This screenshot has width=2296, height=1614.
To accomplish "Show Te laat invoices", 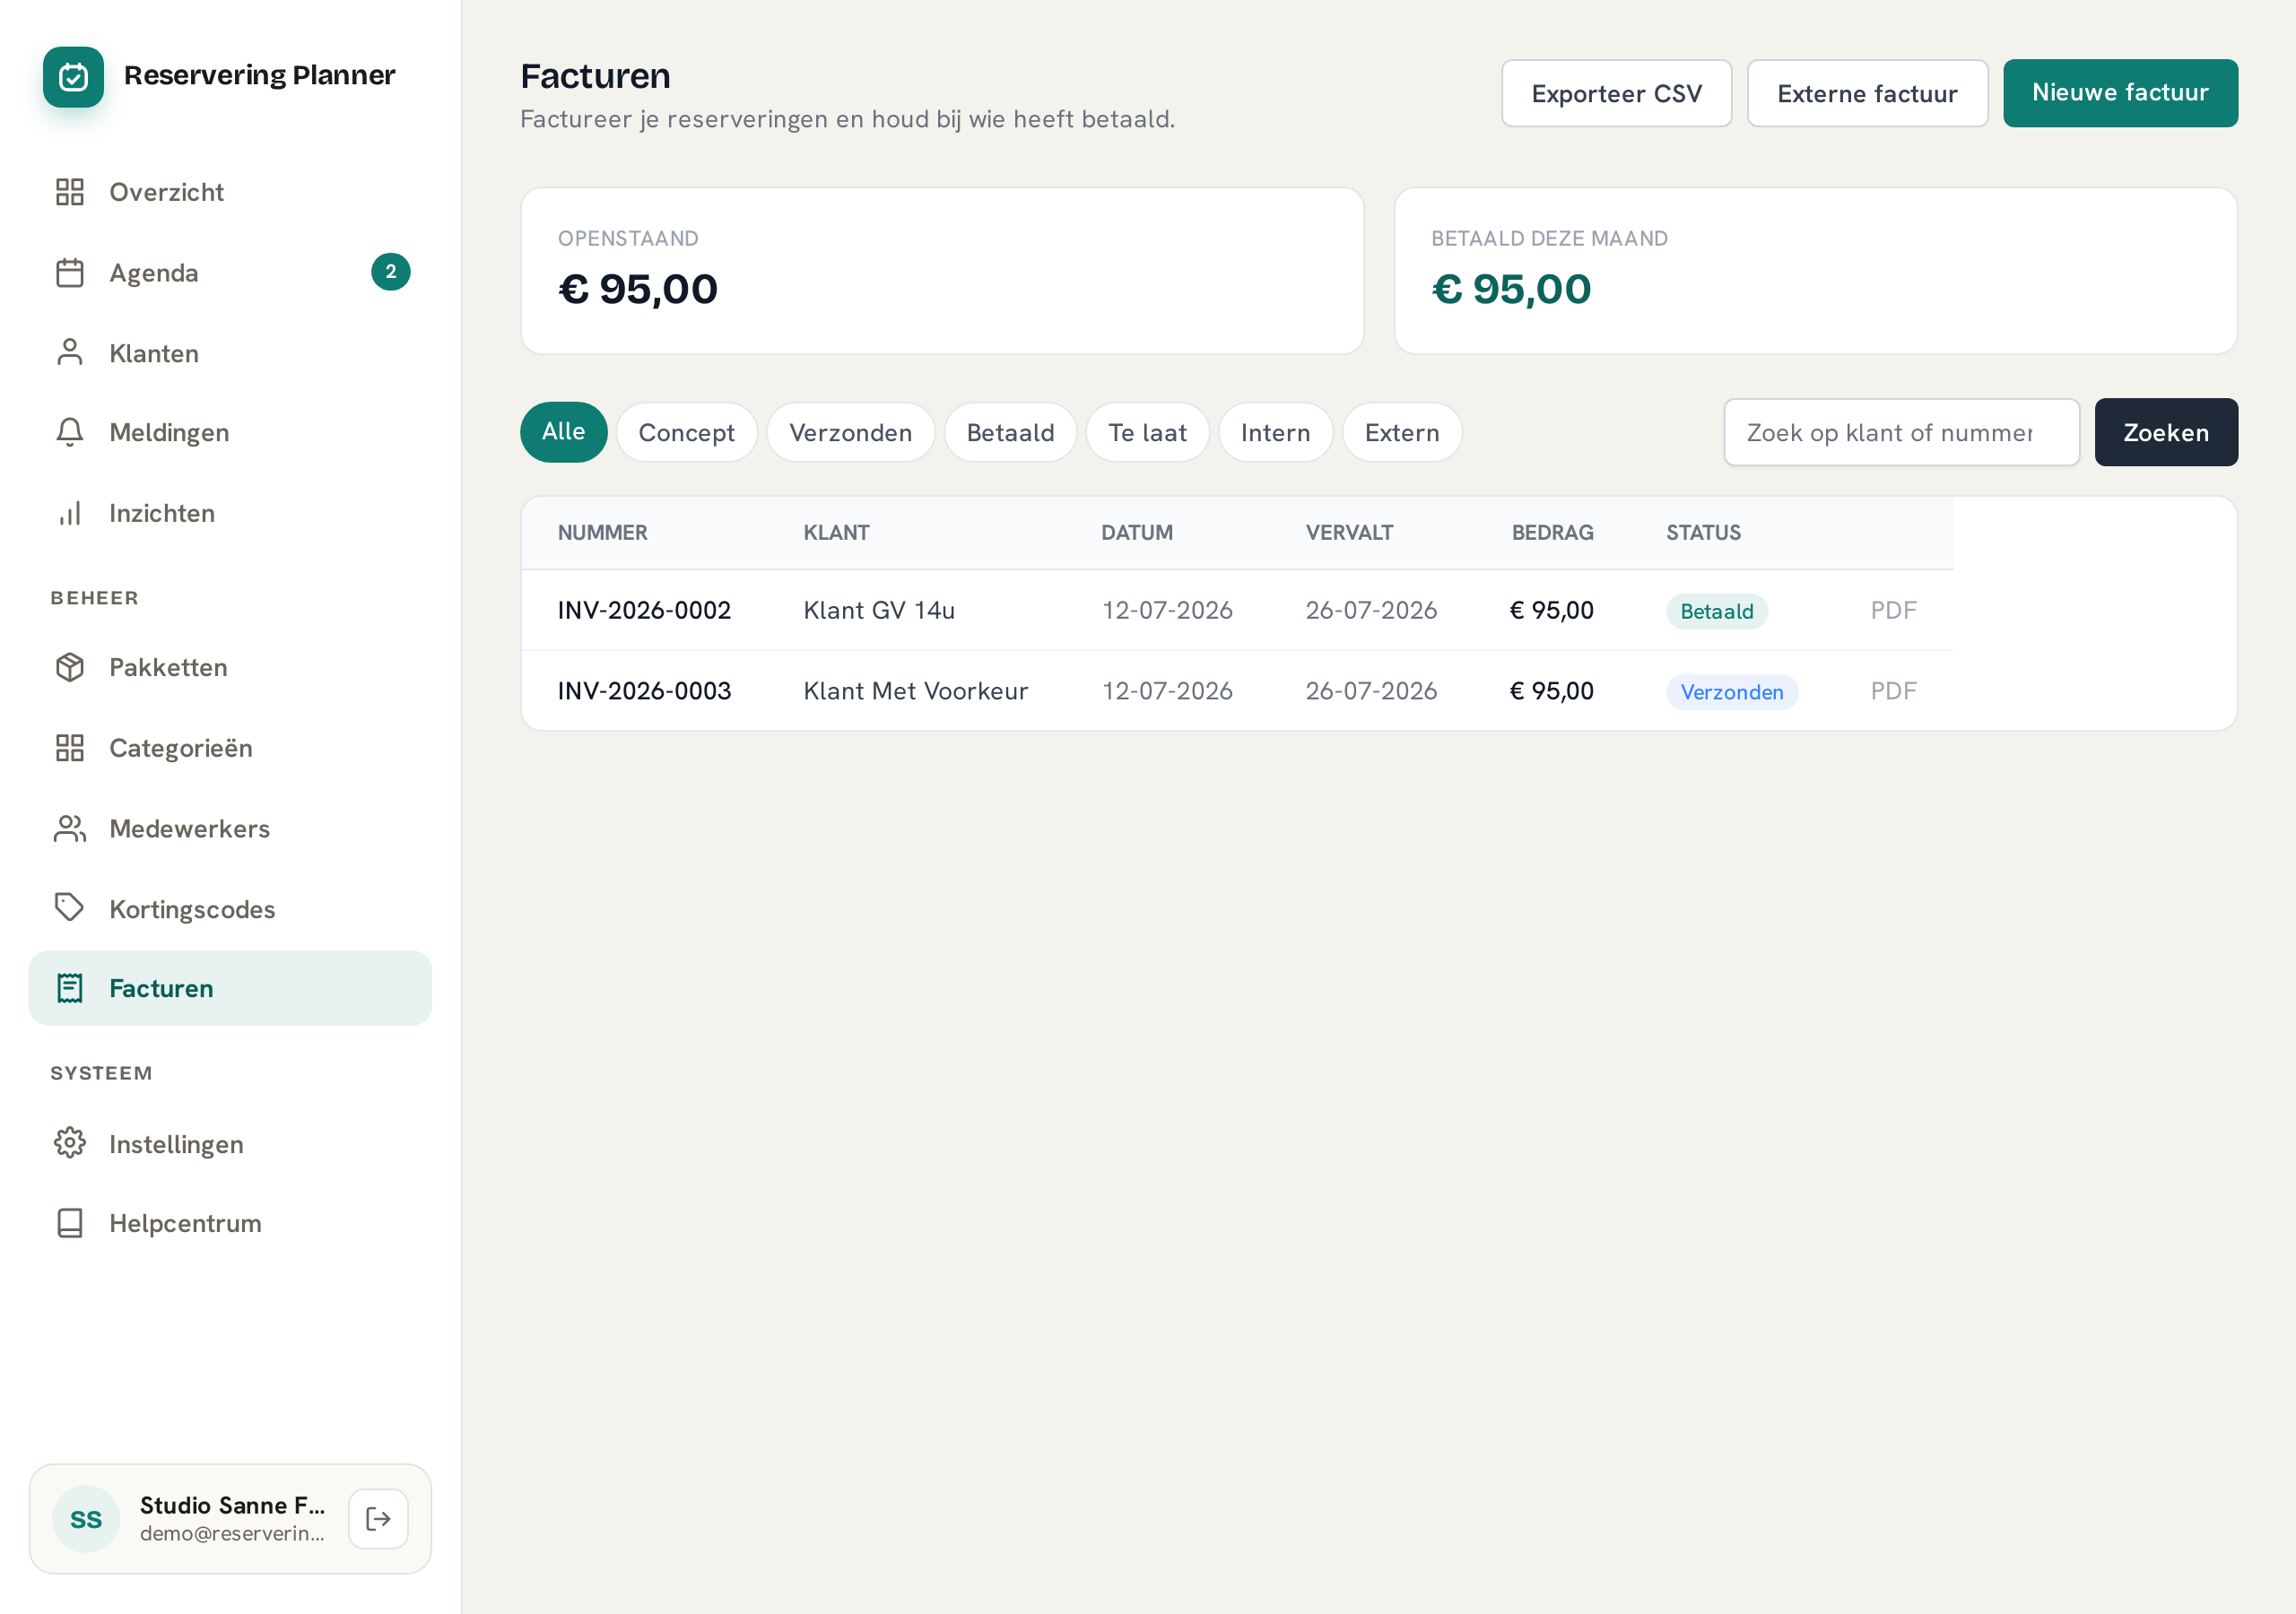I will pos(1147,432).
